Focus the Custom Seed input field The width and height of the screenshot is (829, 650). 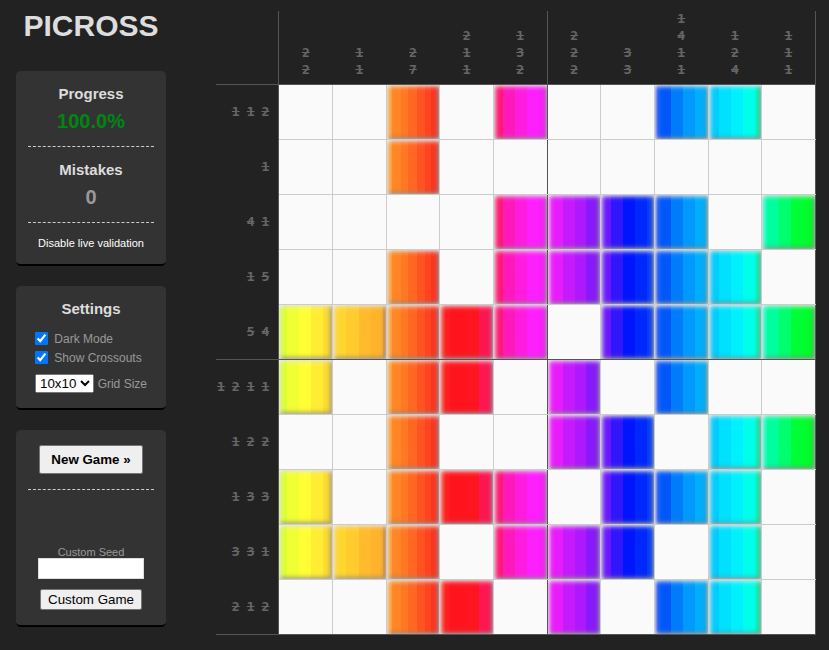91,569
